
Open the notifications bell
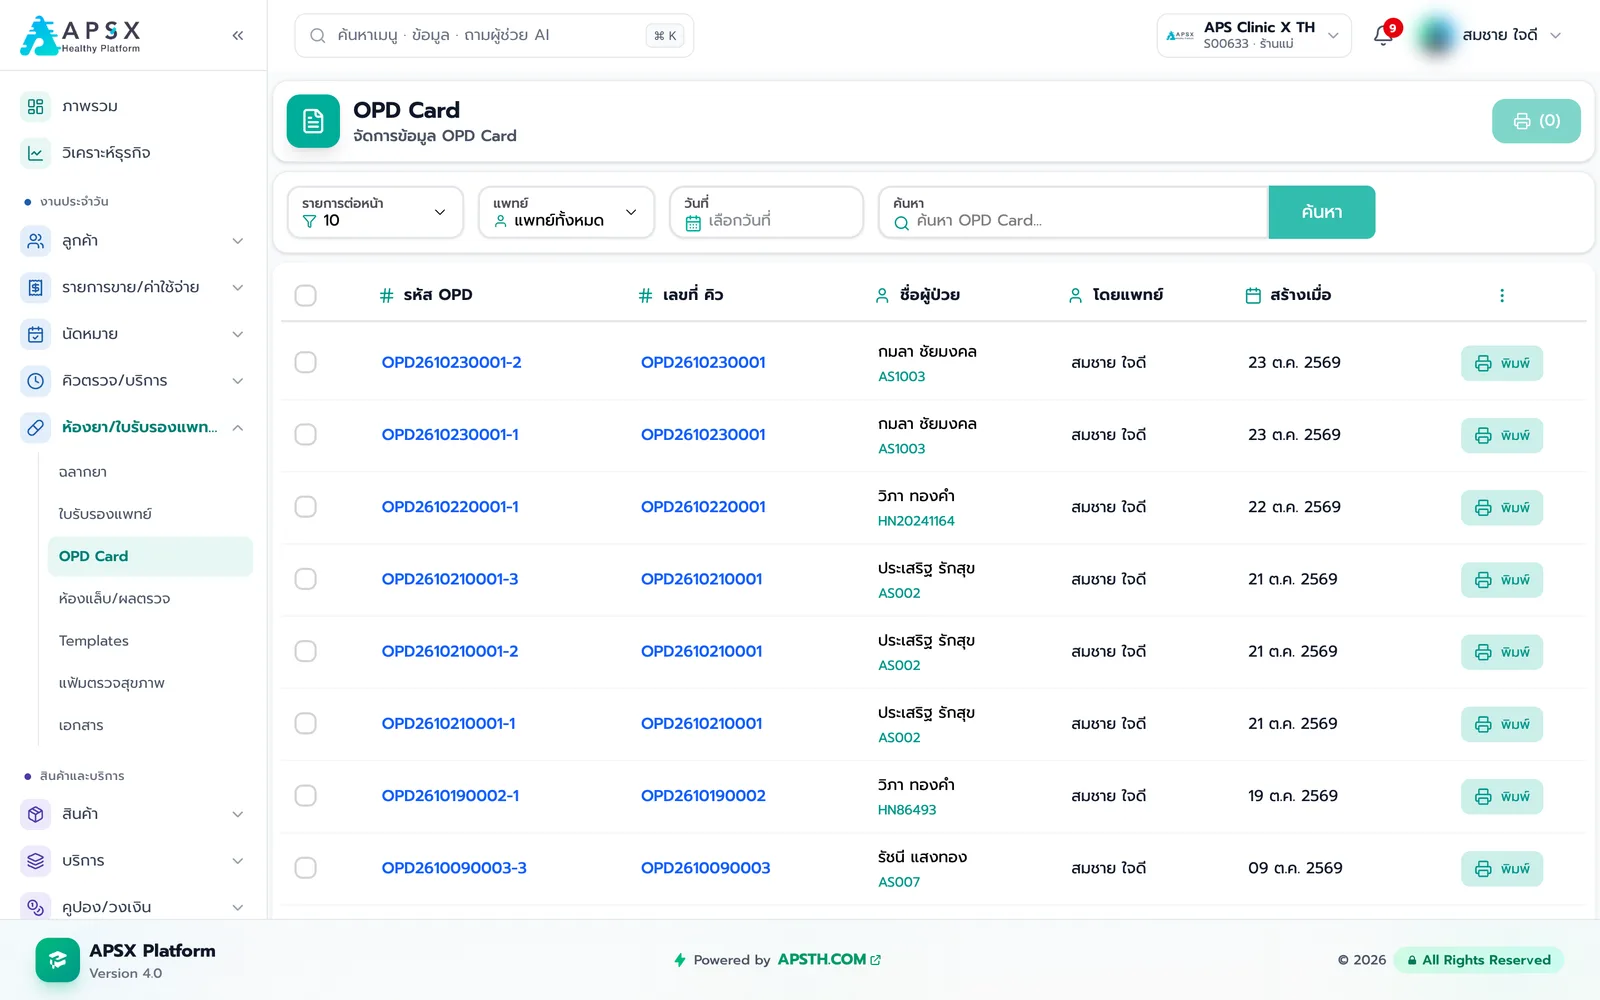click(1383, 36)
